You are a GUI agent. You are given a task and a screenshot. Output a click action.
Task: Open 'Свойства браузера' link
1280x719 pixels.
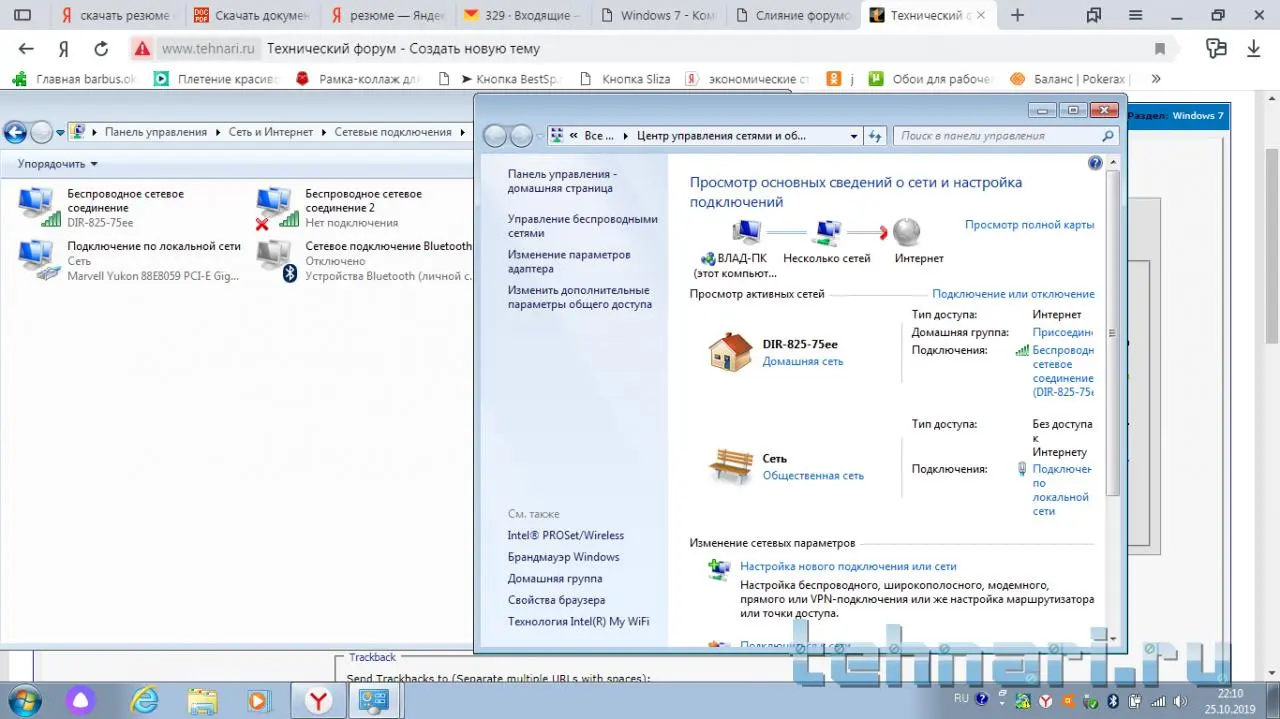click(x=556, y=600)
